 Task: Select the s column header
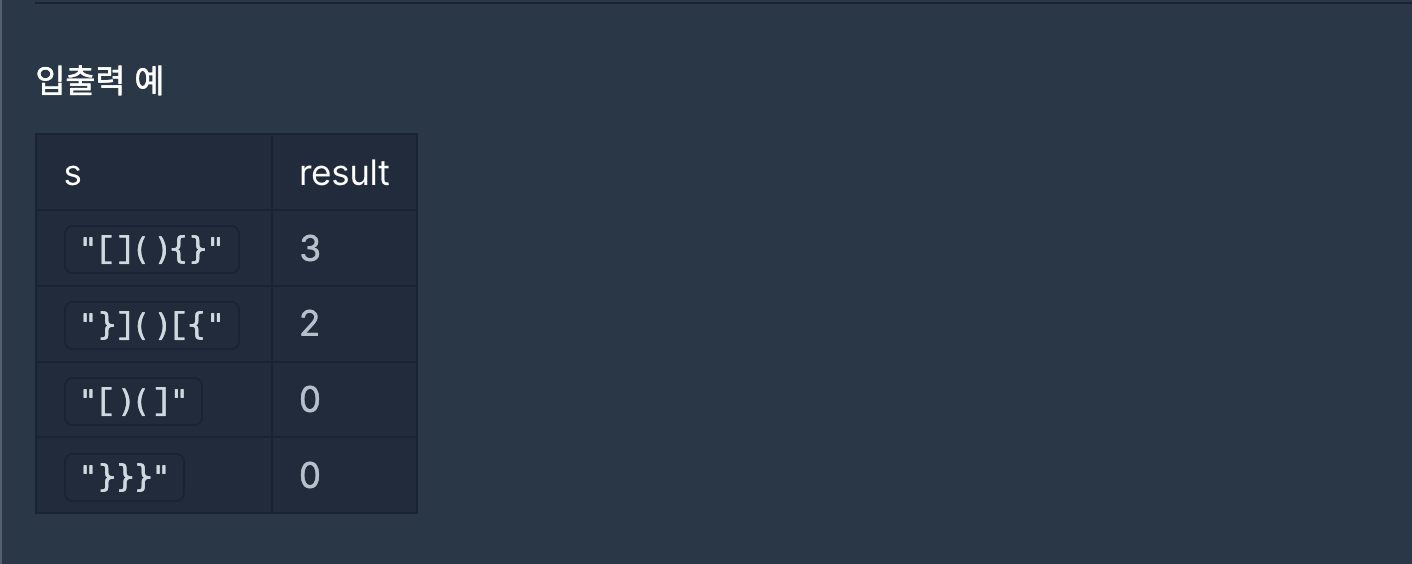pos(72,173)
